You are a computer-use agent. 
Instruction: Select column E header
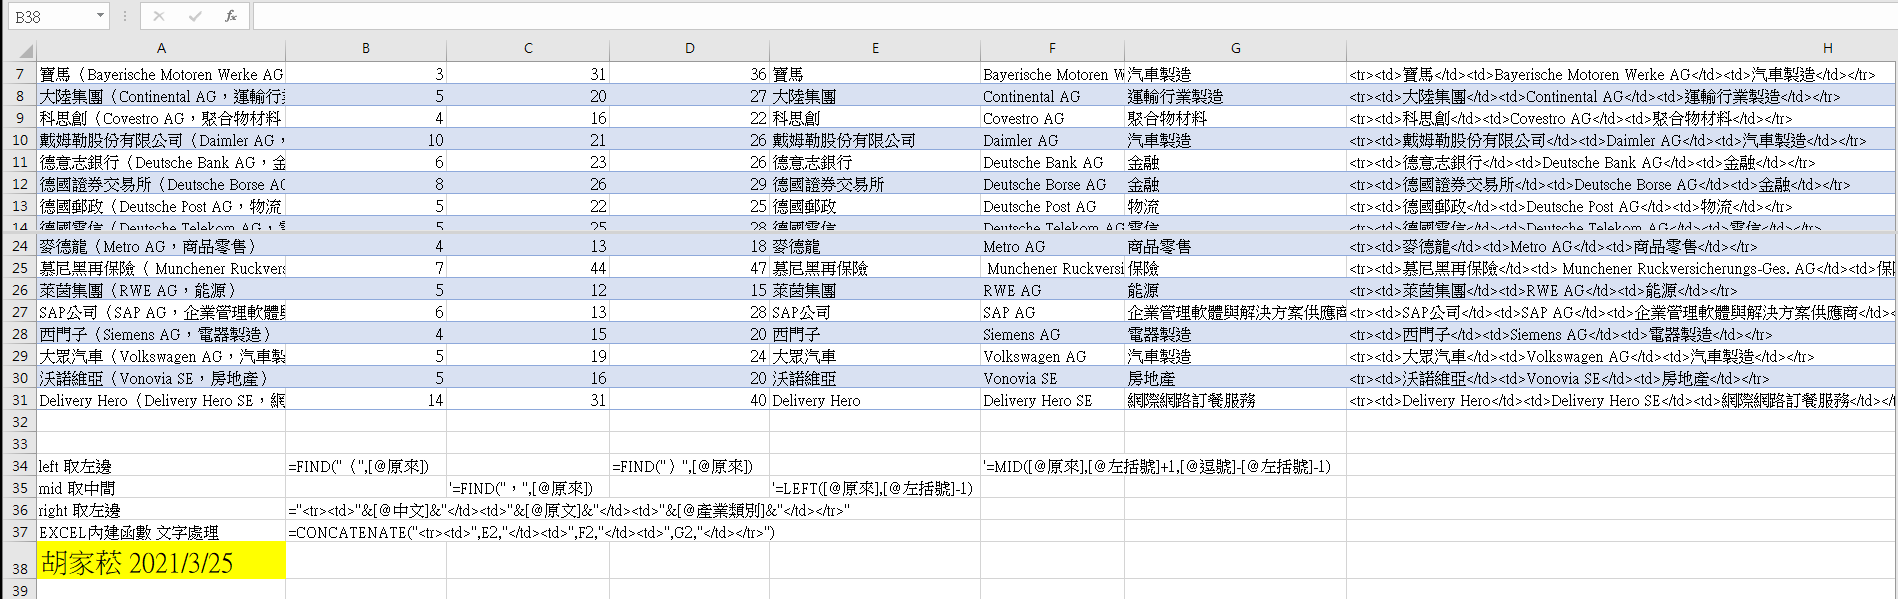pos(875,48)
